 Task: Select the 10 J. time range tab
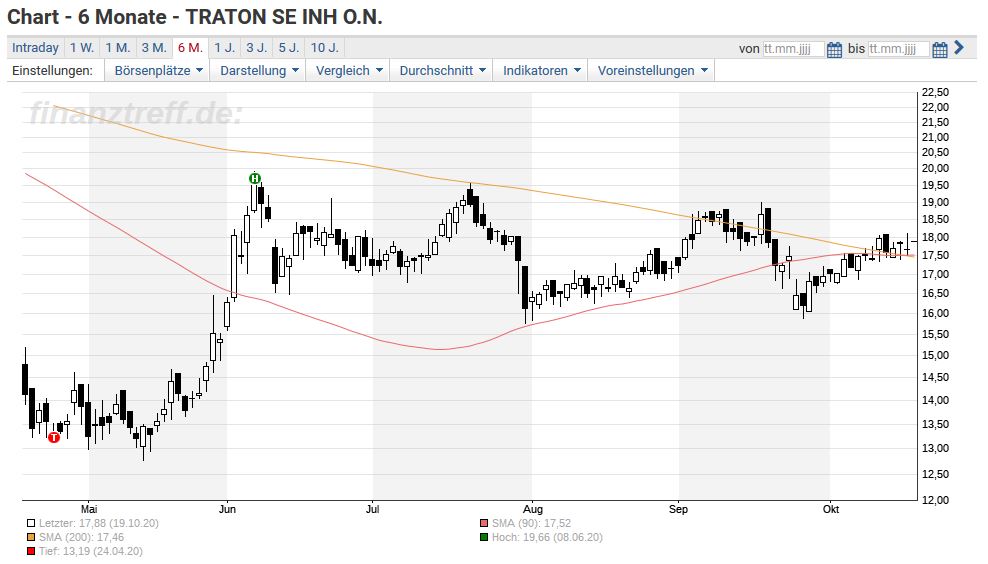[x=325, y=47]
